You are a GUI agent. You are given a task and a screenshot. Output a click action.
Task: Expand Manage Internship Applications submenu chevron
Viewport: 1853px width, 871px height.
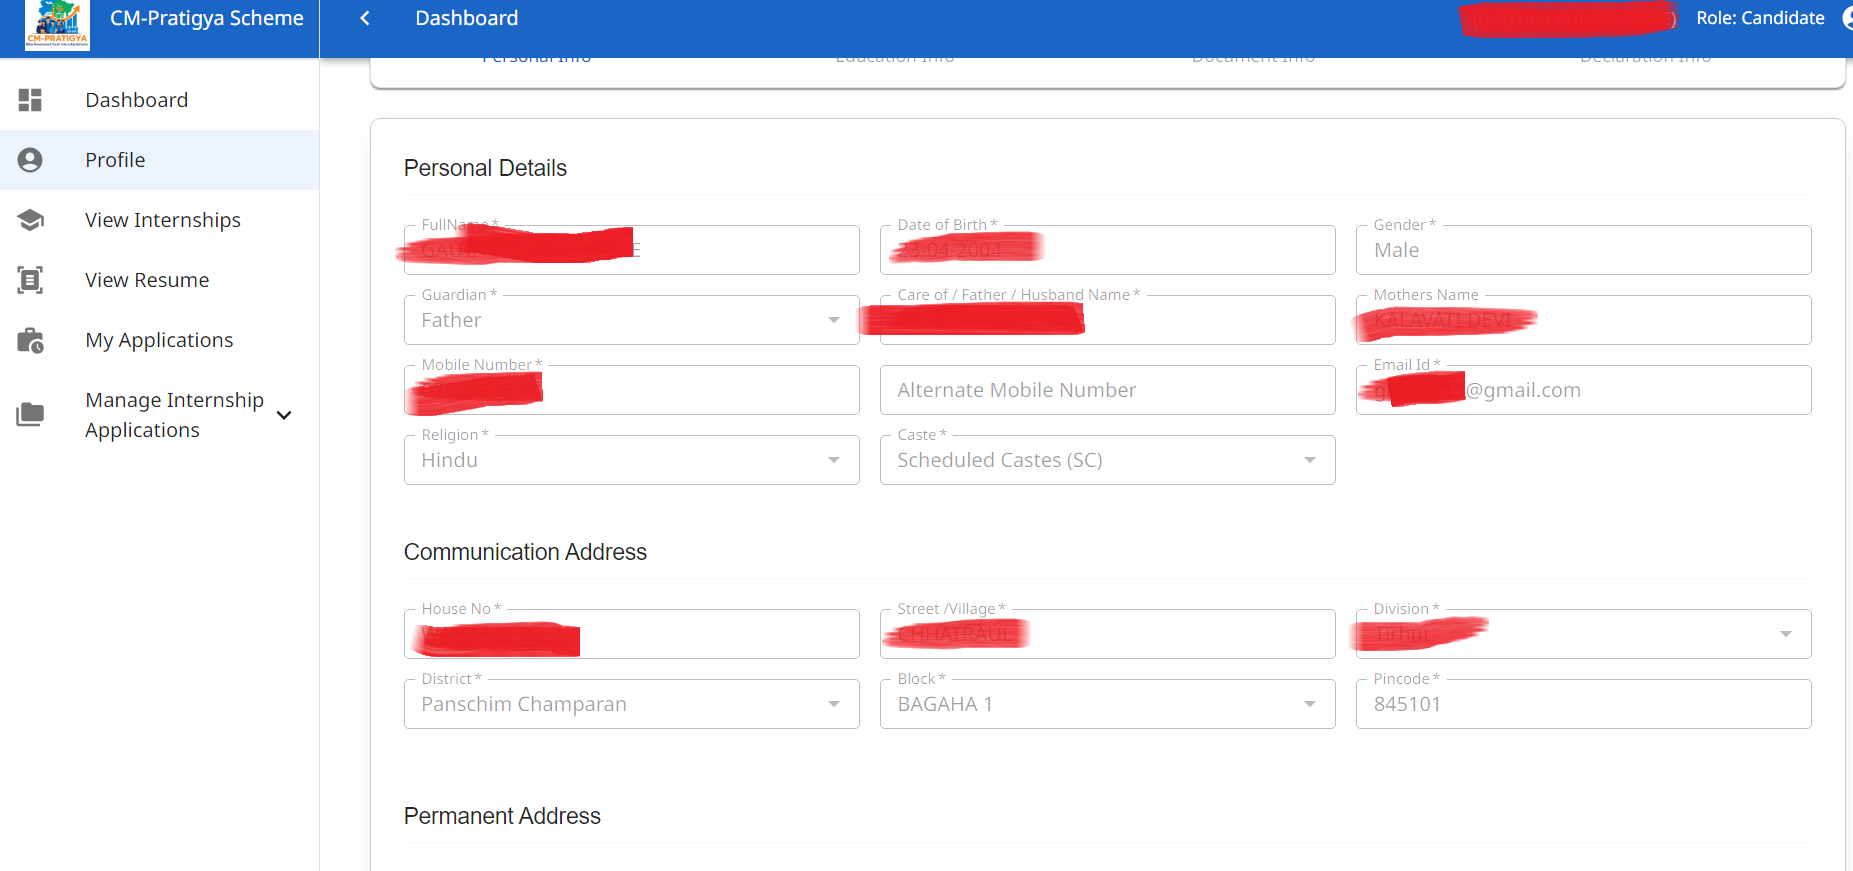284,415
